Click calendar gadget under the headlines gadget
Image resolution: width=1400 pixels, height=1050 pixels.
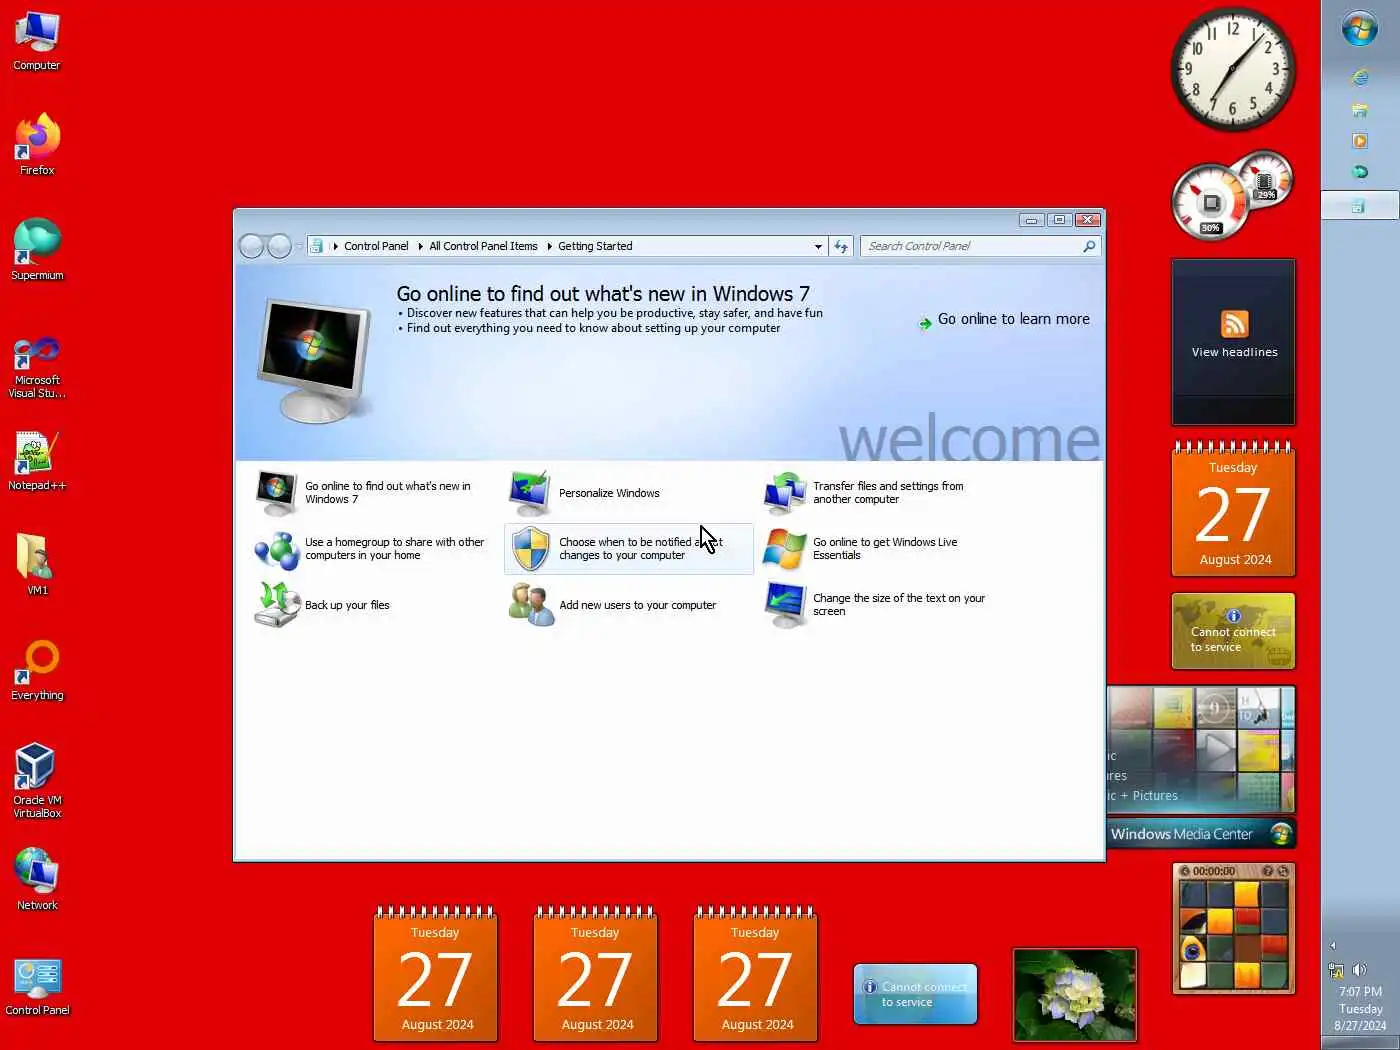(1234, 510)
